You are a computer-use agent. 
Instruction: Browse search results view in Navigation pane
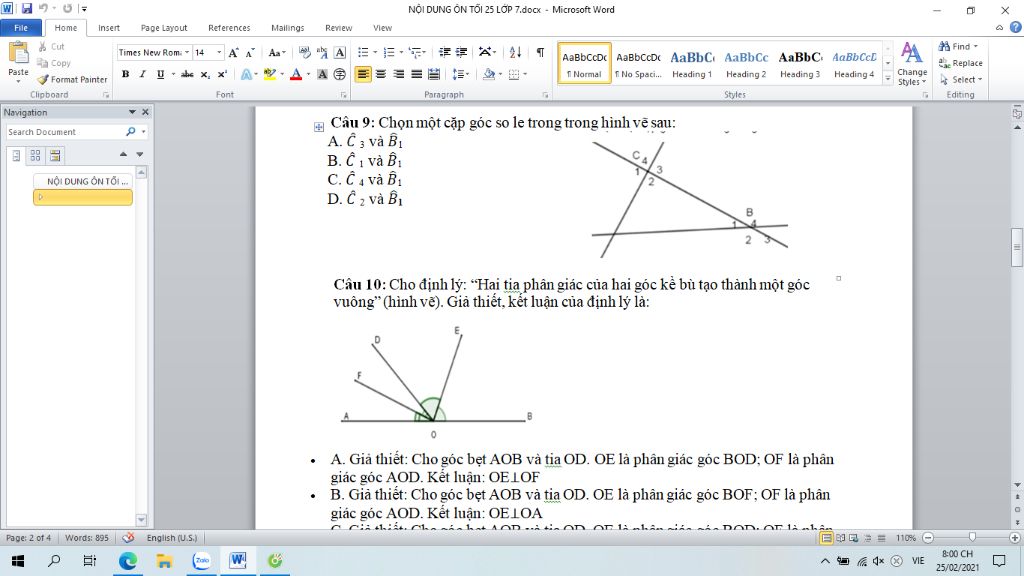(55, 155)
